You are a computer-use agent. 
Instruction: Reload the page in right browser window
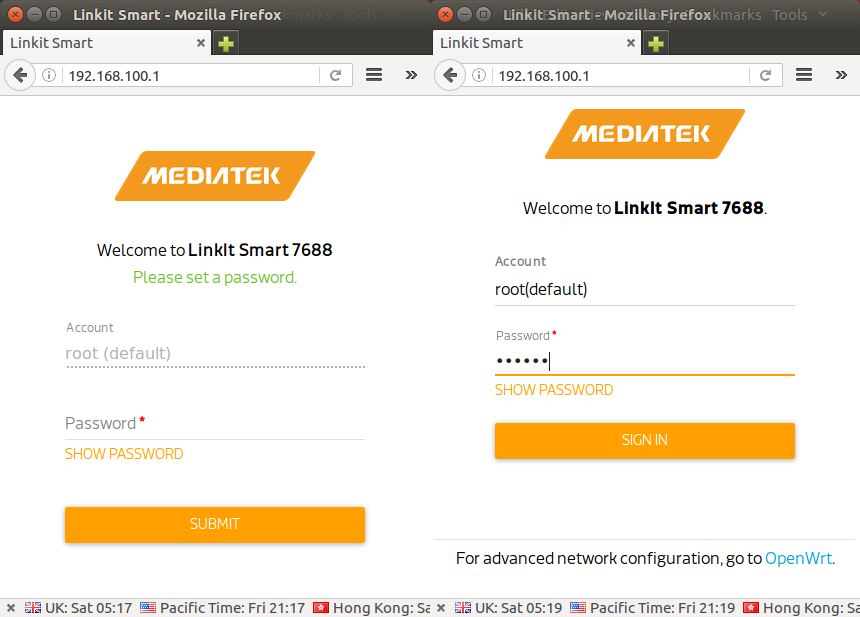(x=766, y=75)
